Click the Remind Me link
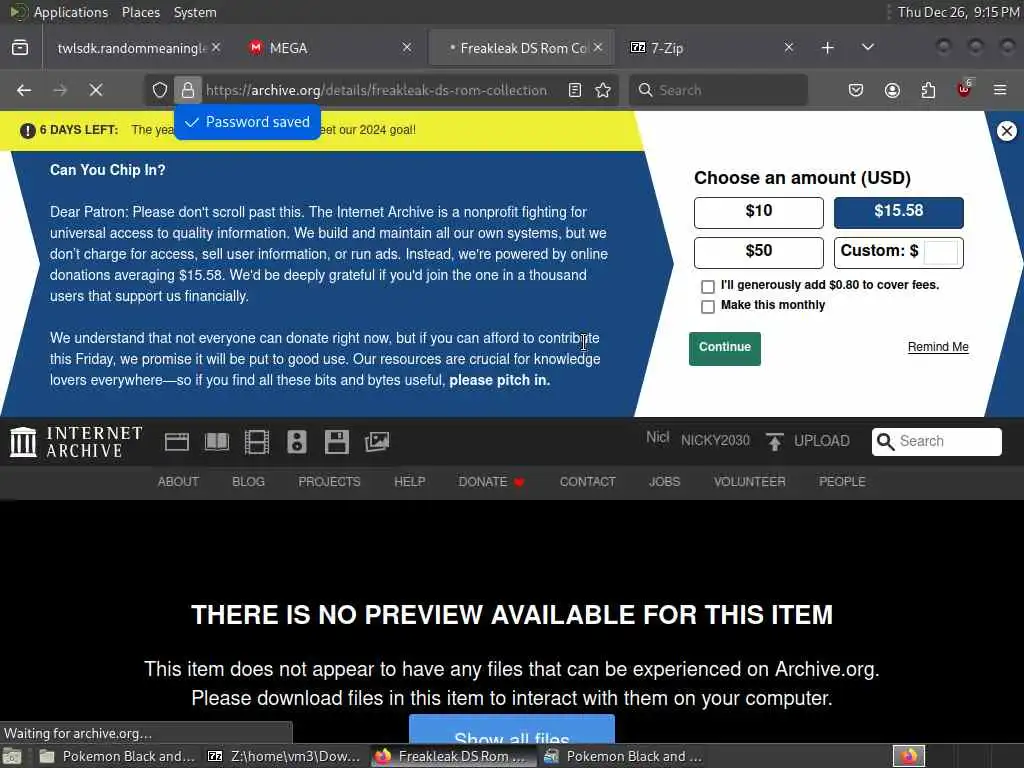Screen dimensions: 1024x768 coord(938,347)
